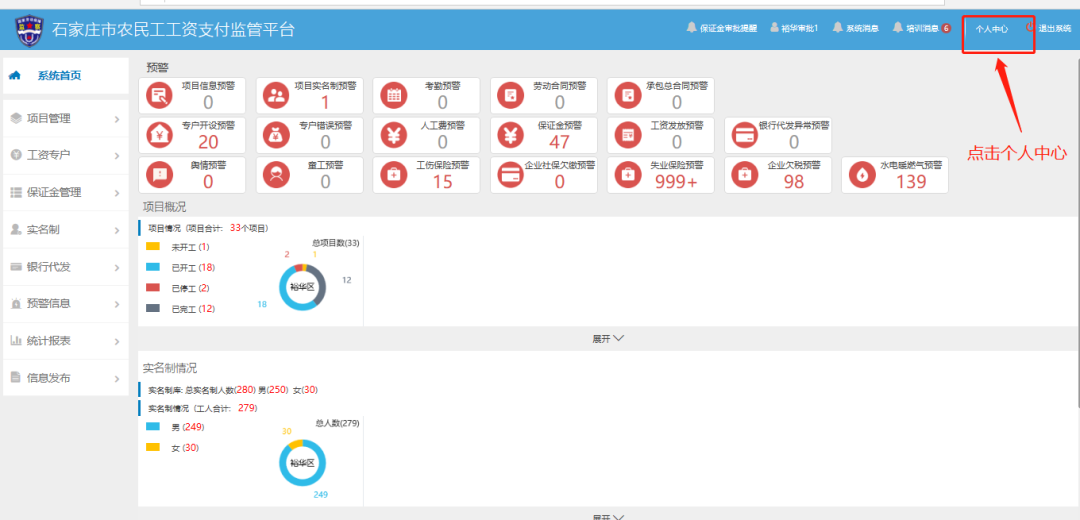Click the 专户开设预警 house icon
The width and height of the screenshot is (1080, 520).
point(160,136)
